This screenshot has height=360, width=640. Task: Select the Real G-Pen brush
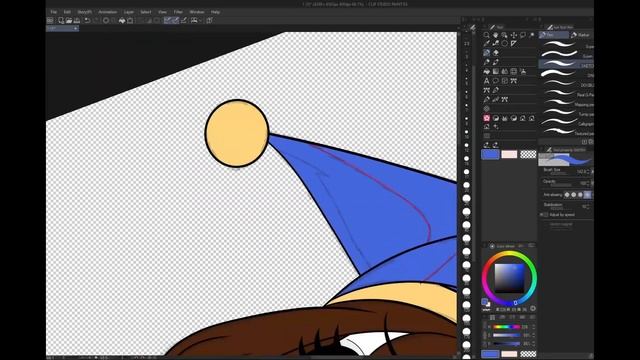(567, 94)
